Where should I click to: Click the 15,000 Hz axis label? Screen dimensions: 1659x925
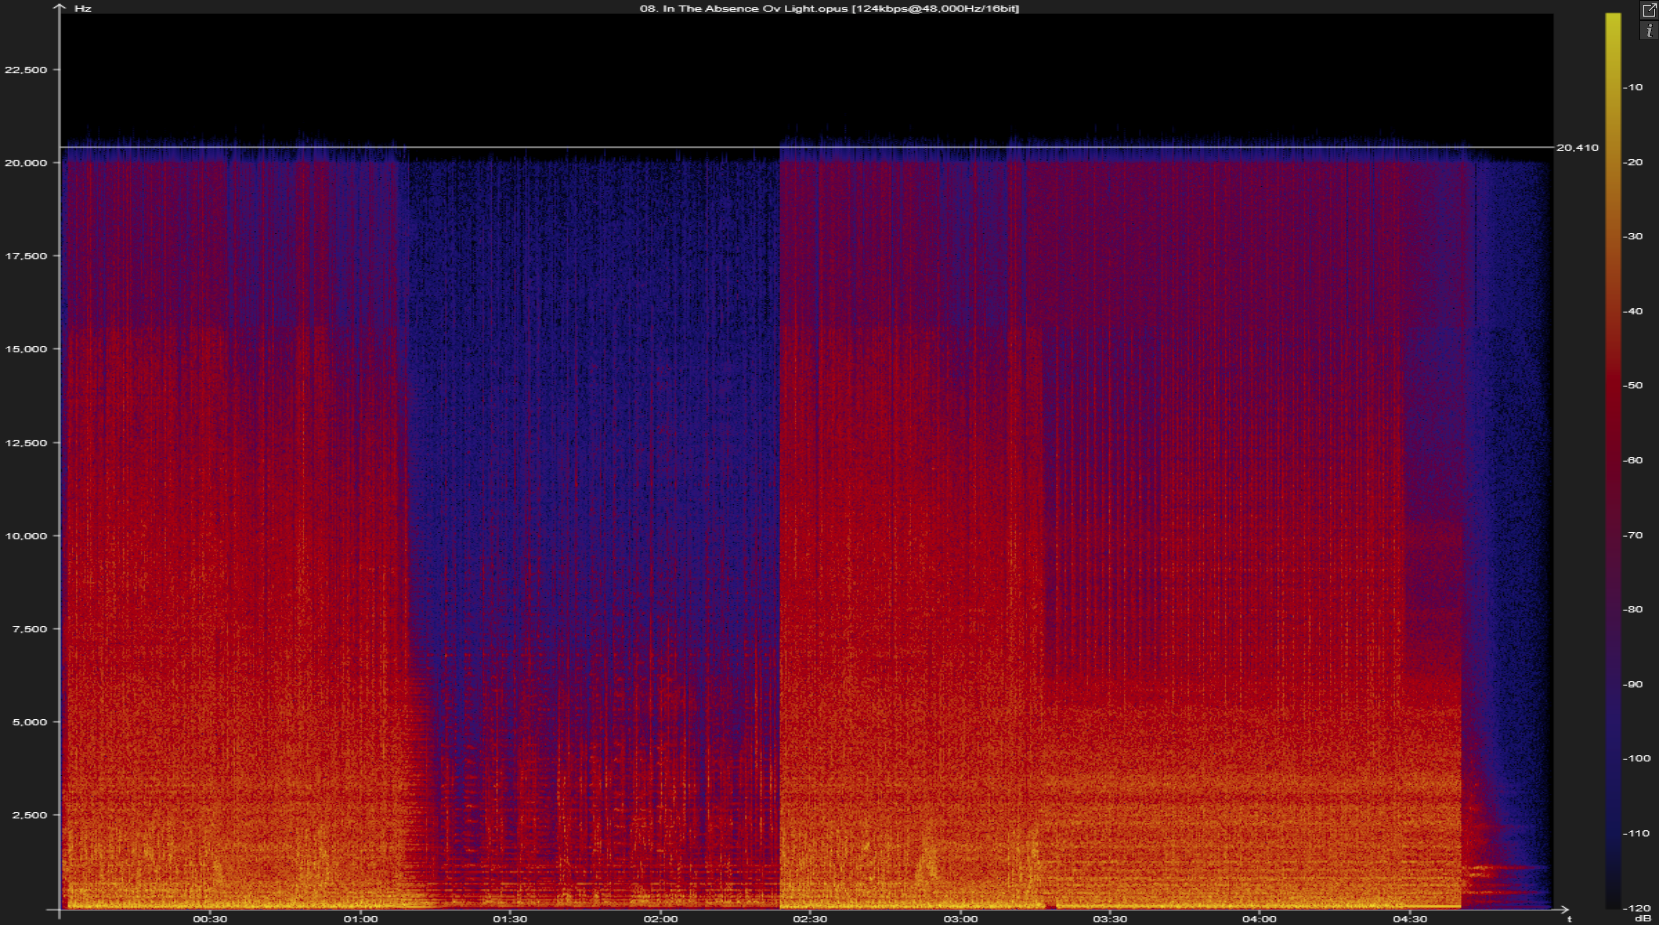click(x=26, y=349)
